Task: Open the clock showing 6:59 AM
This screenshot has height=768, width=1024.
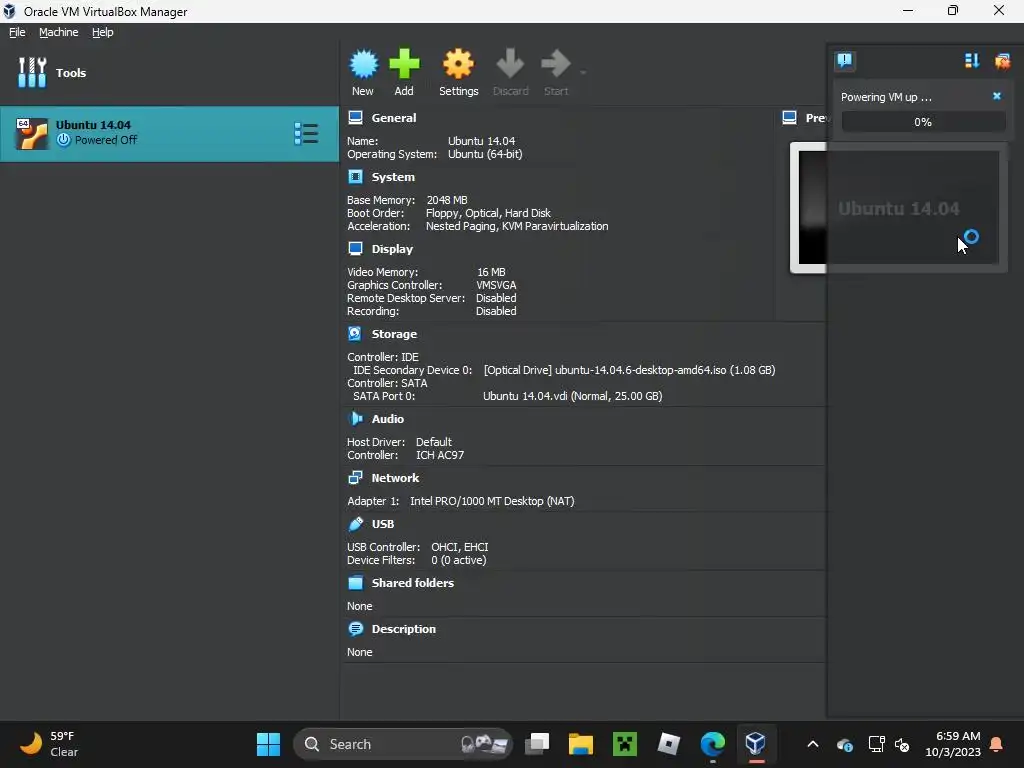Action: [x=953, y=744]
